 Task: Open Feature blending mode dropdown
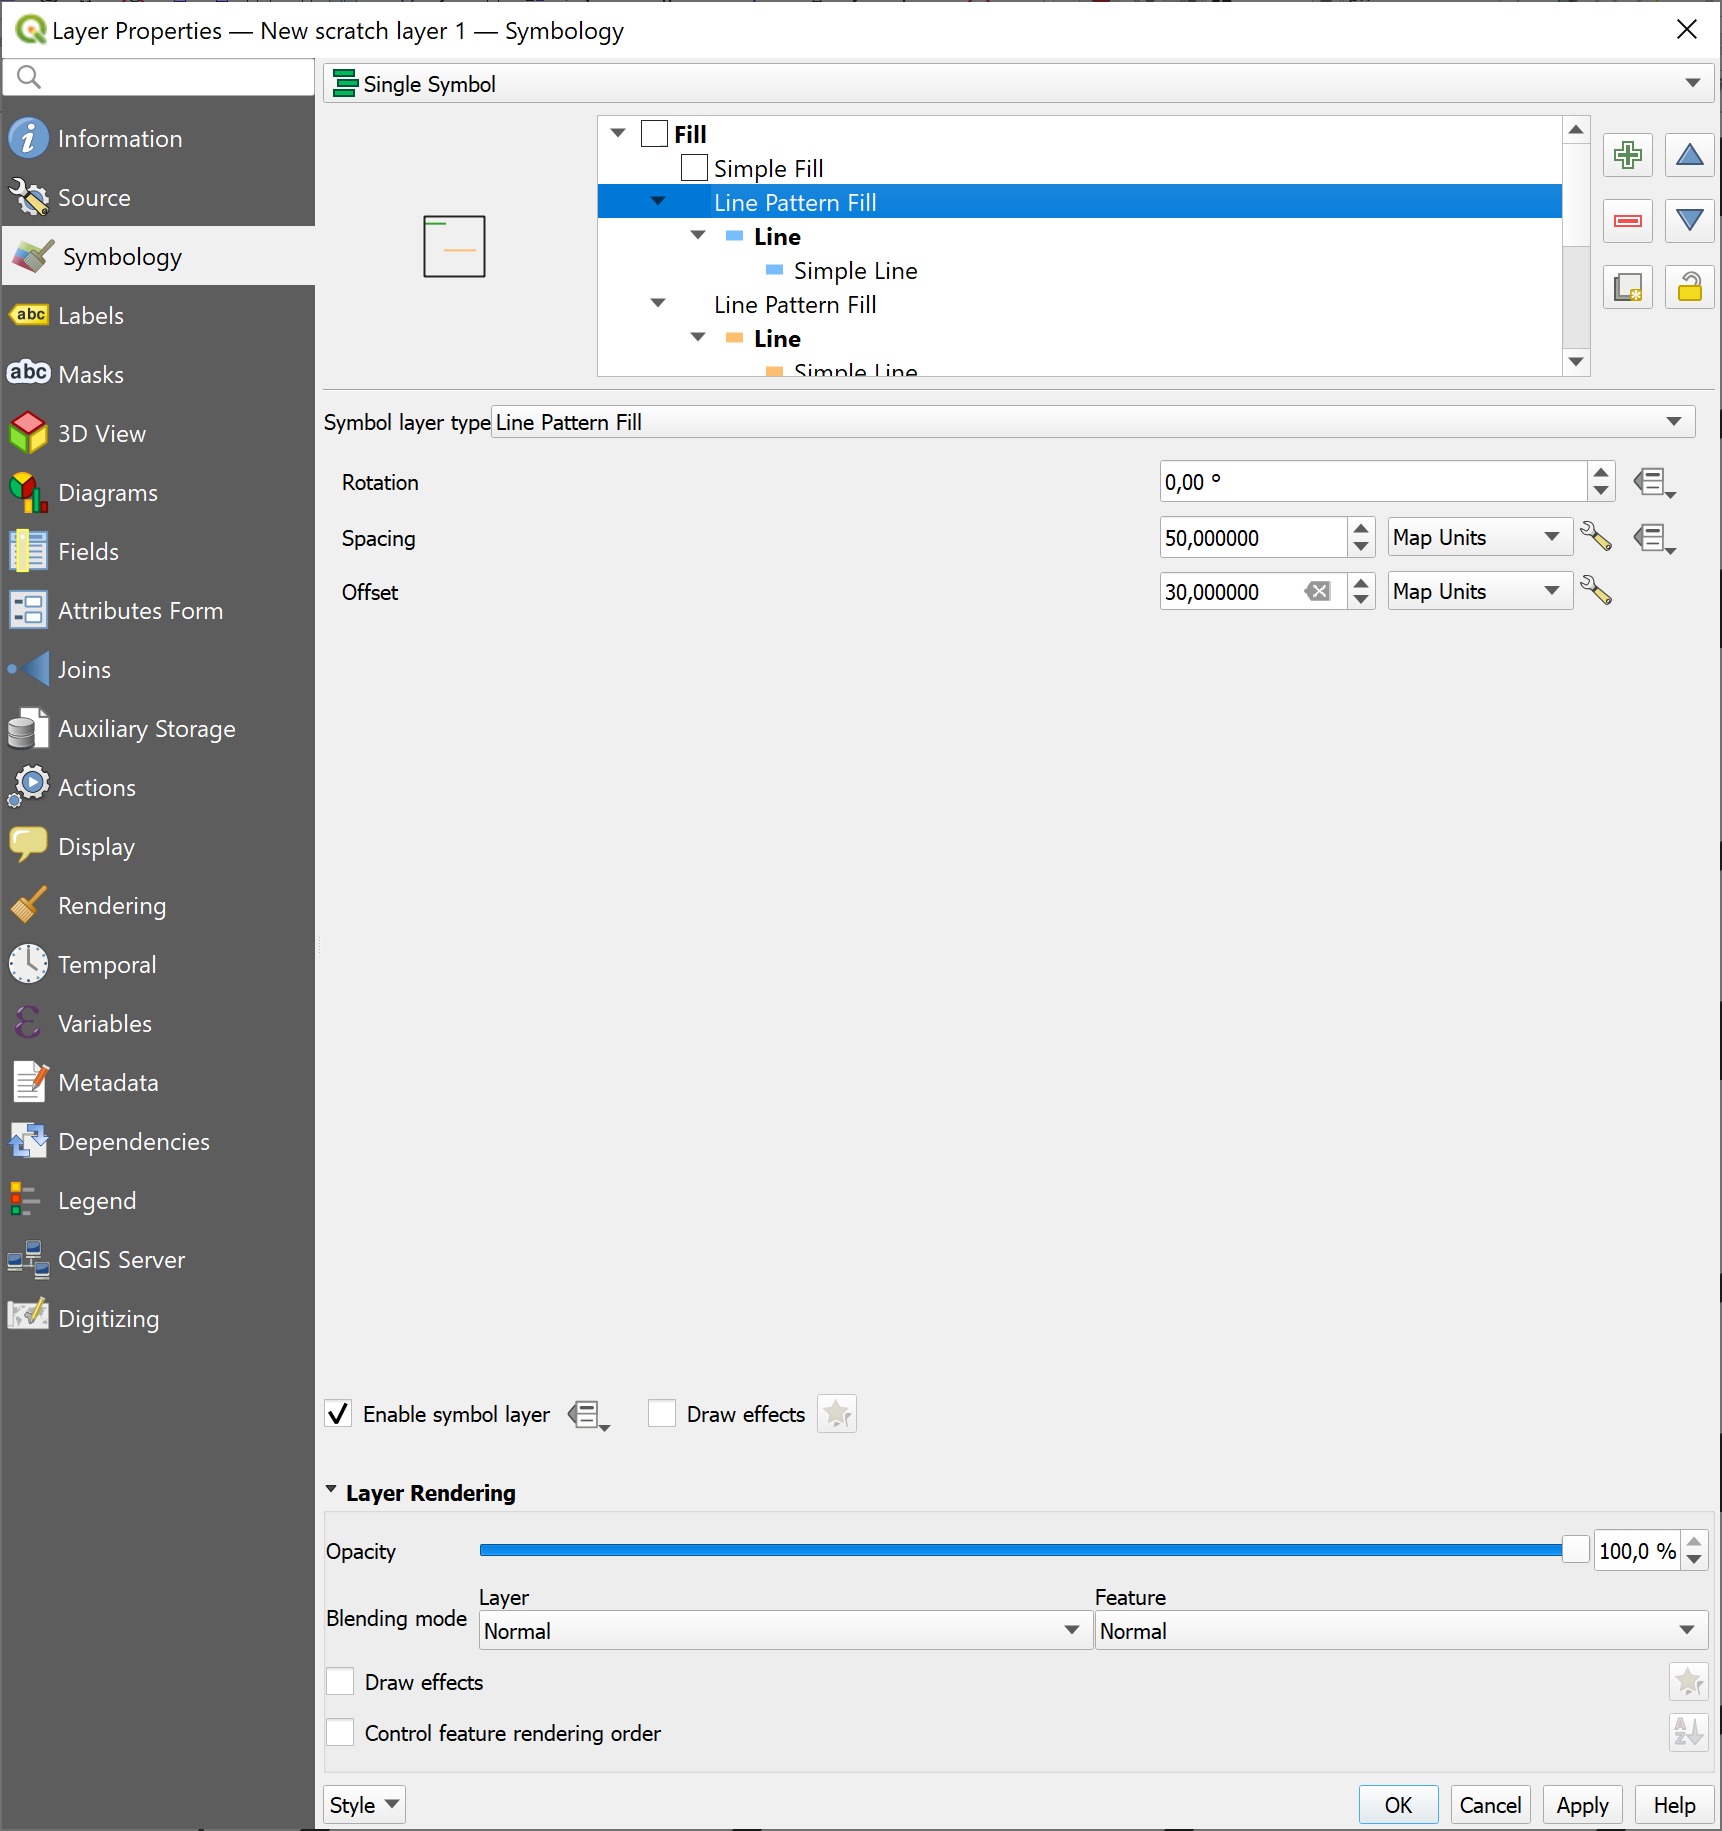(1401, 1631)
